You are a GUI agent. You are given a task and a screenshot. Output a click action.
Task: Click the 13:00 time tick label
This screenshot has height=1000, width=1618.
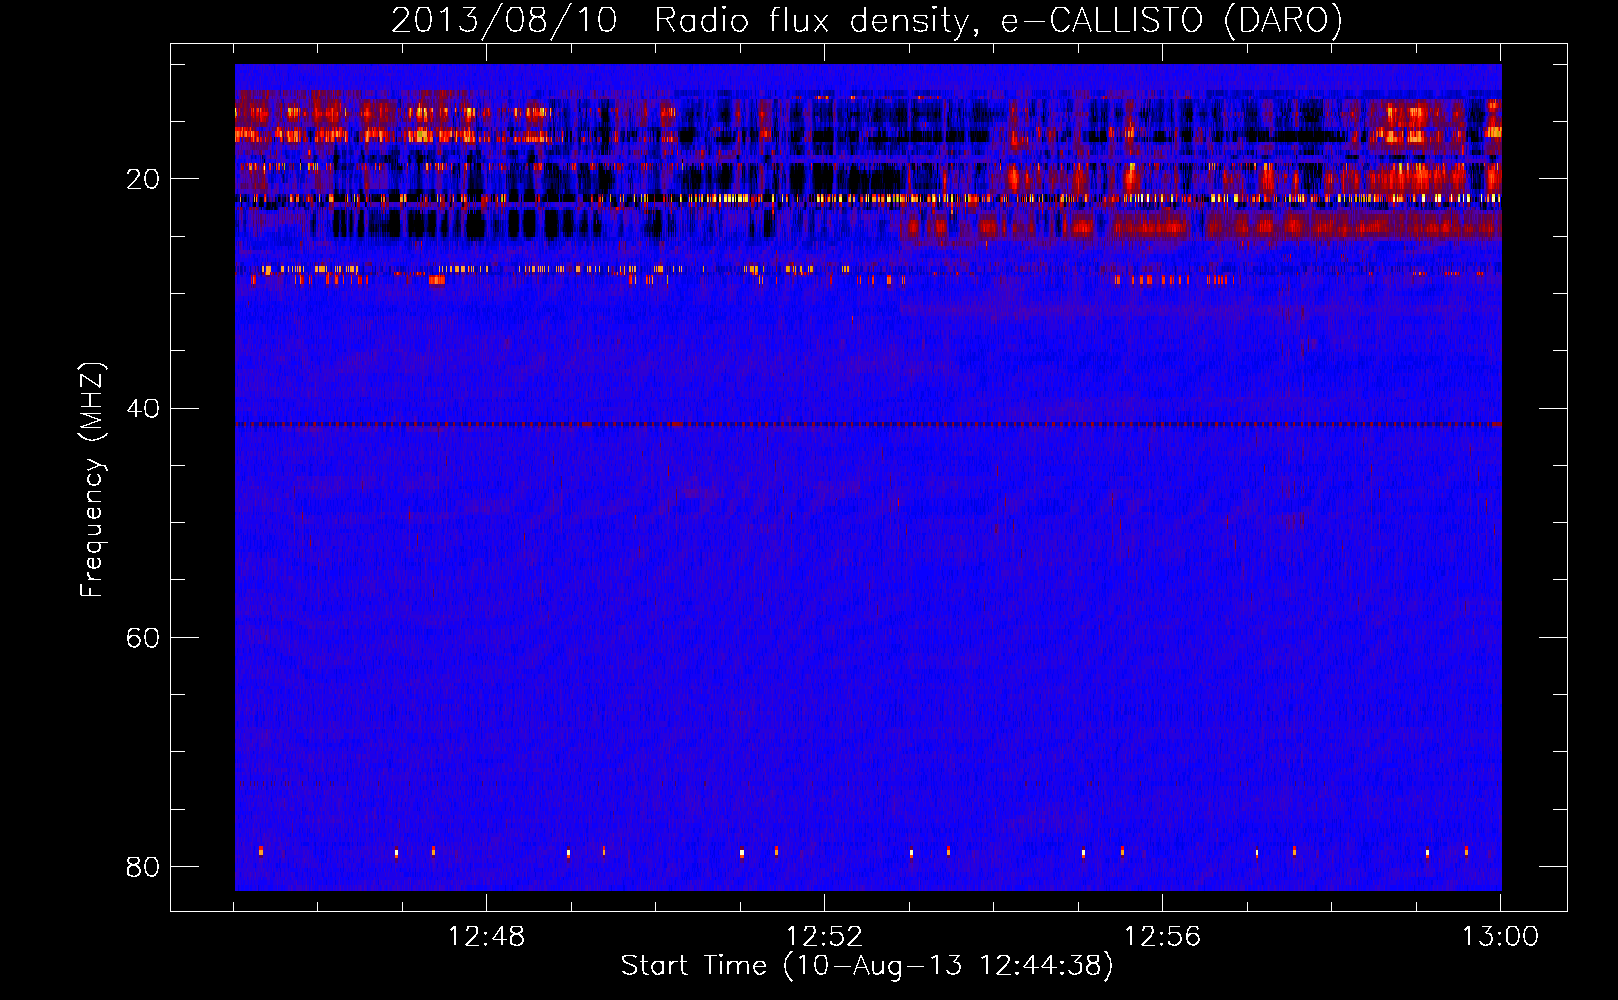1500,937
